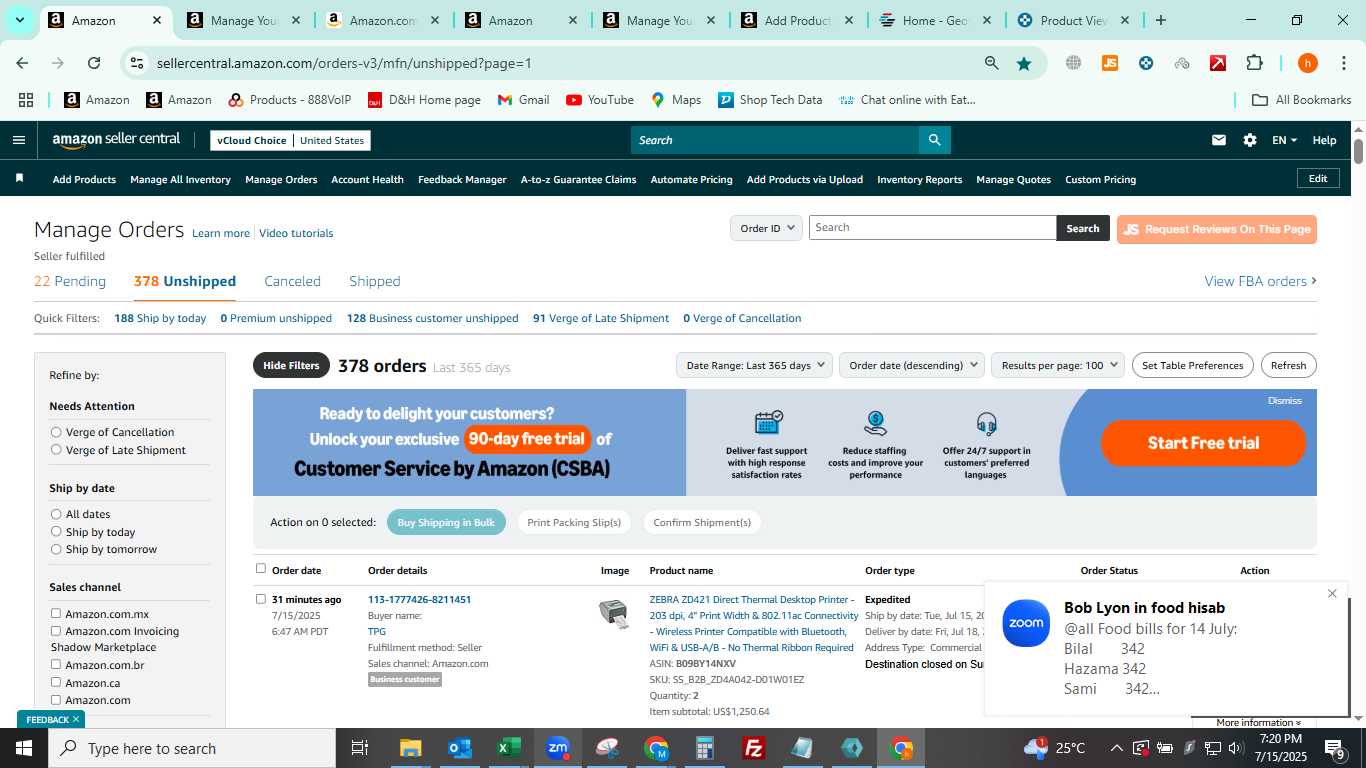The width and height of the screenshot is (1366, 768).
Task: Click the Refresh button for orders
Action: (1288, 365)
